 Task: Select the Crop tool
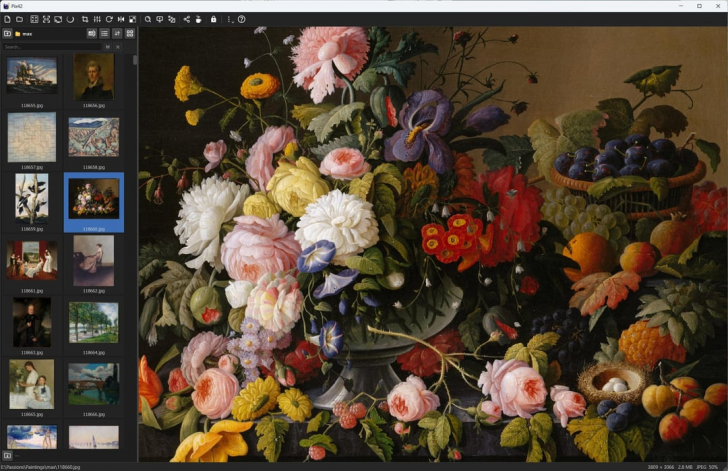point(85,20)
